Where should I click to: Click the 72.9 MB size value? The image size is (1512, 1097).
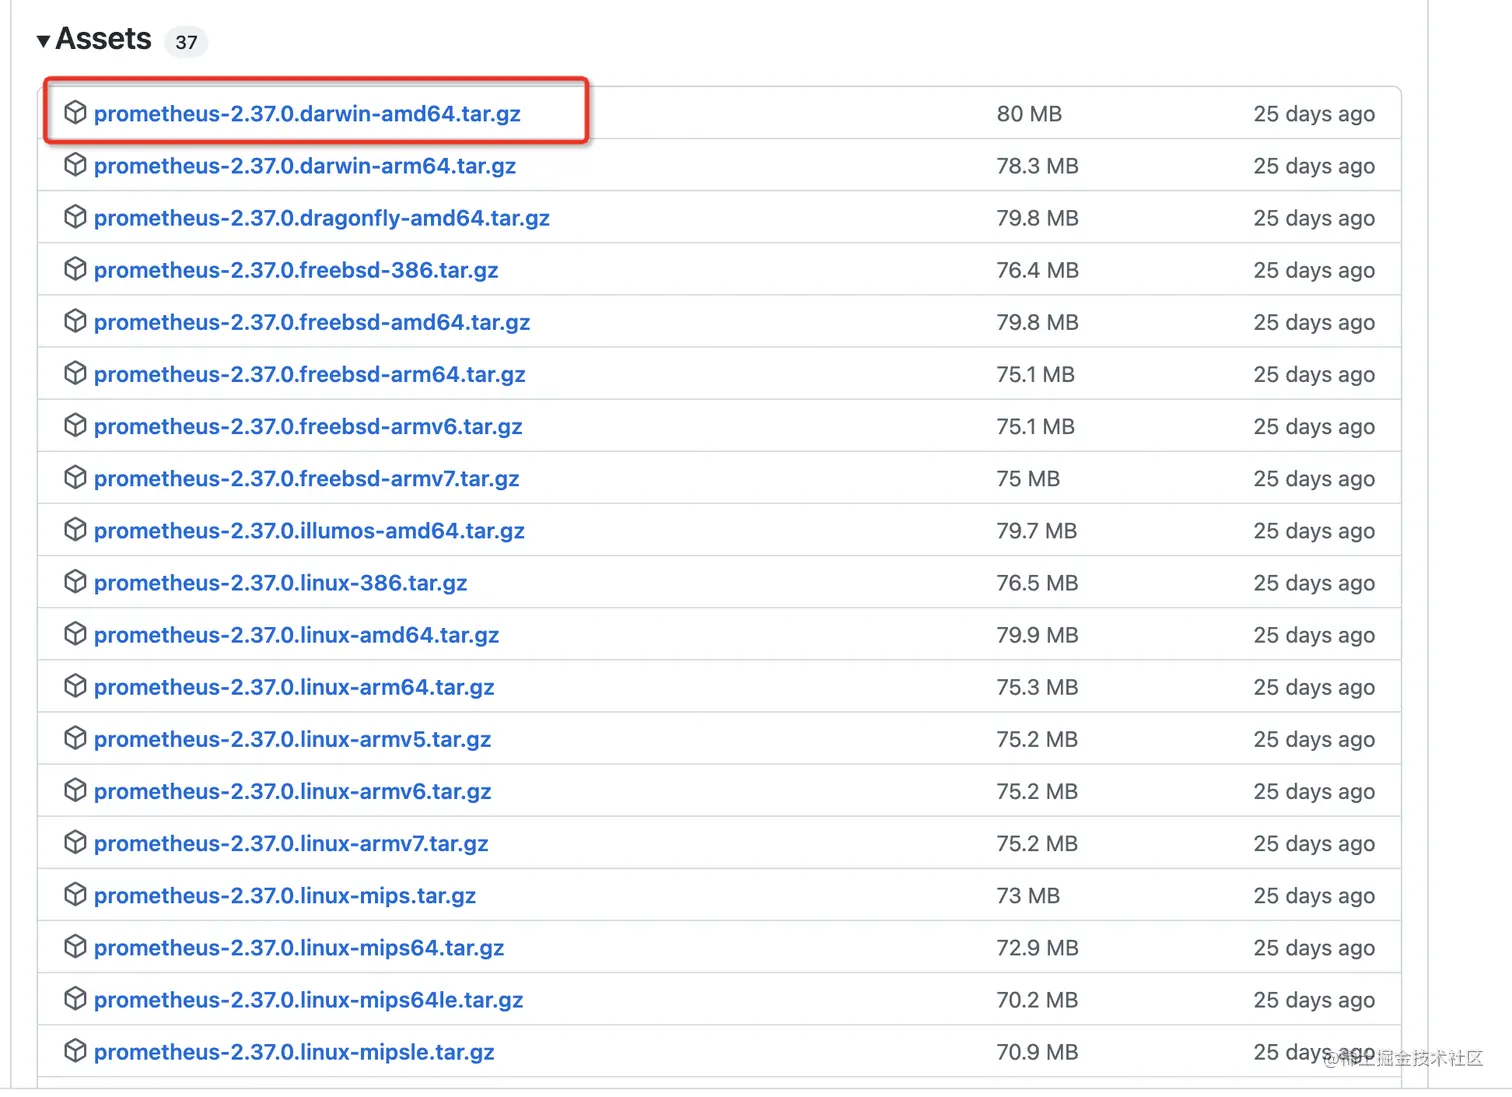[1037, 948]
